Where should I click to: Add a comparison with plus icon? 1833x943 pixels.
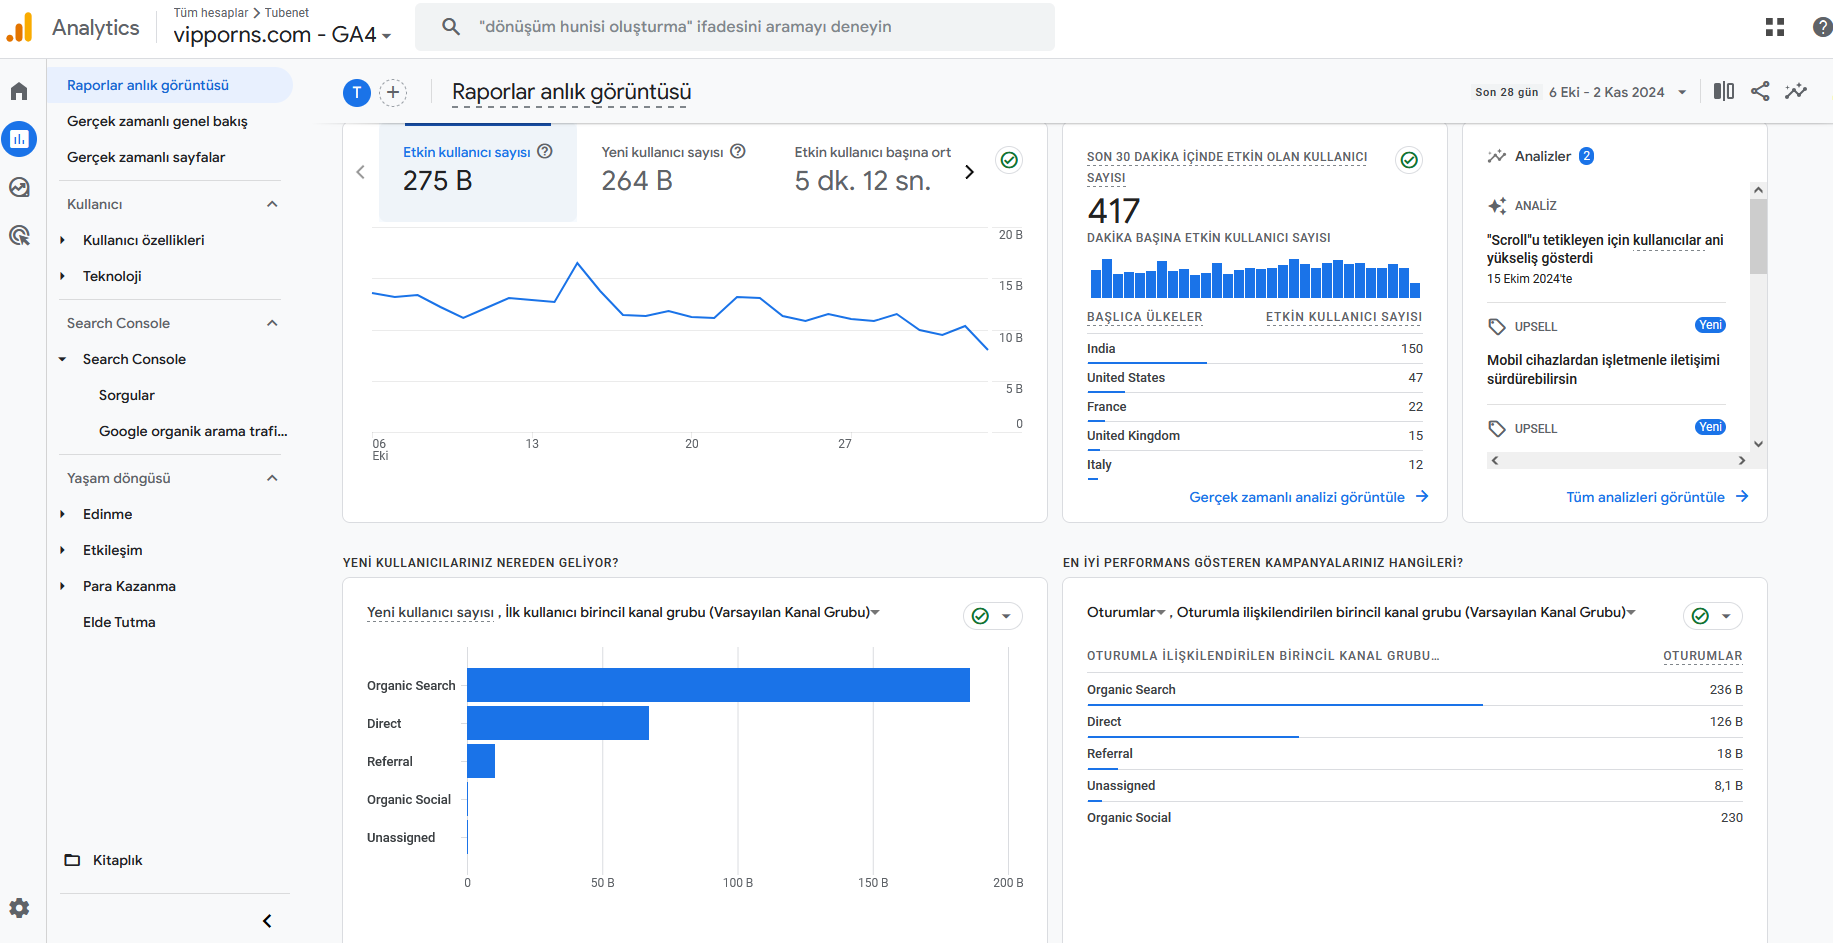(x=394, y=93)
